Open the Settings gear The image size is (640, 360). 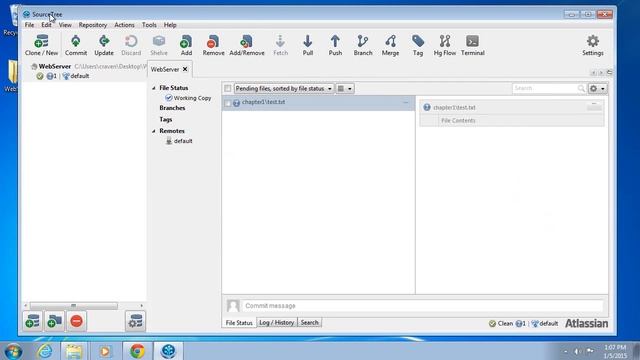pos(593,45)
